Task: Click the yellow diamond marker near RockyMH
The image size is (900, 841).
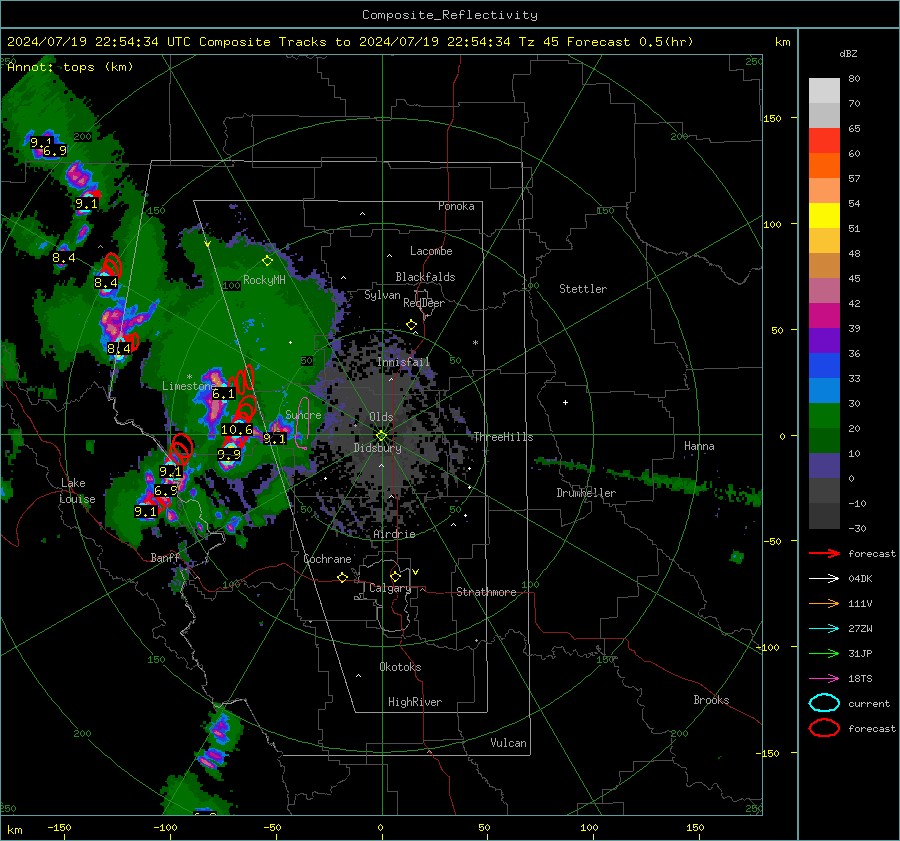Action: click(x=267, y=261)
